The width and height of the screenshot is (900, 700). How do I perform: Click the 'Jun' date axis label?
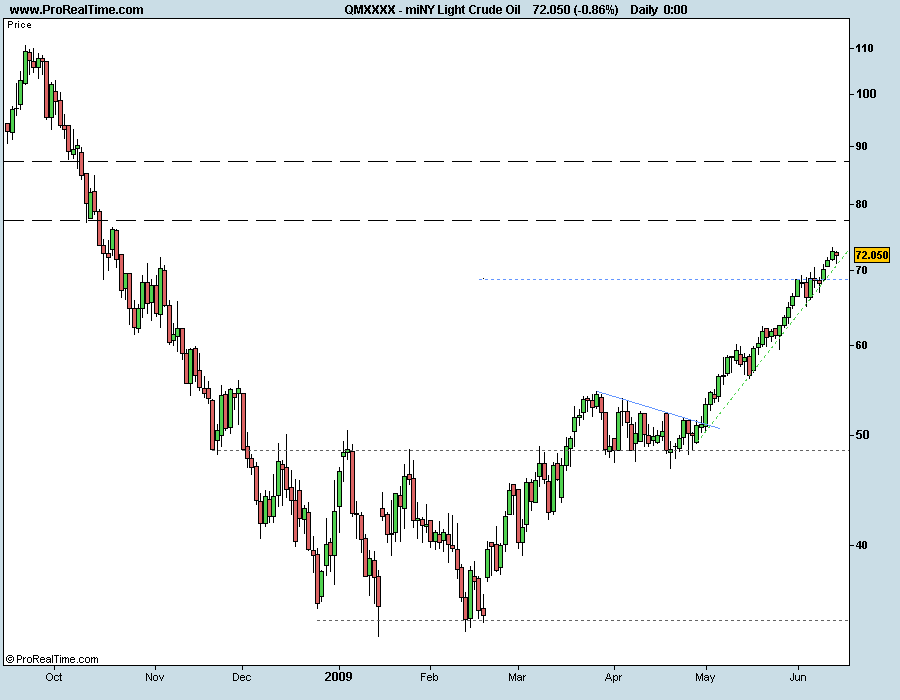(x=798, y=677)
